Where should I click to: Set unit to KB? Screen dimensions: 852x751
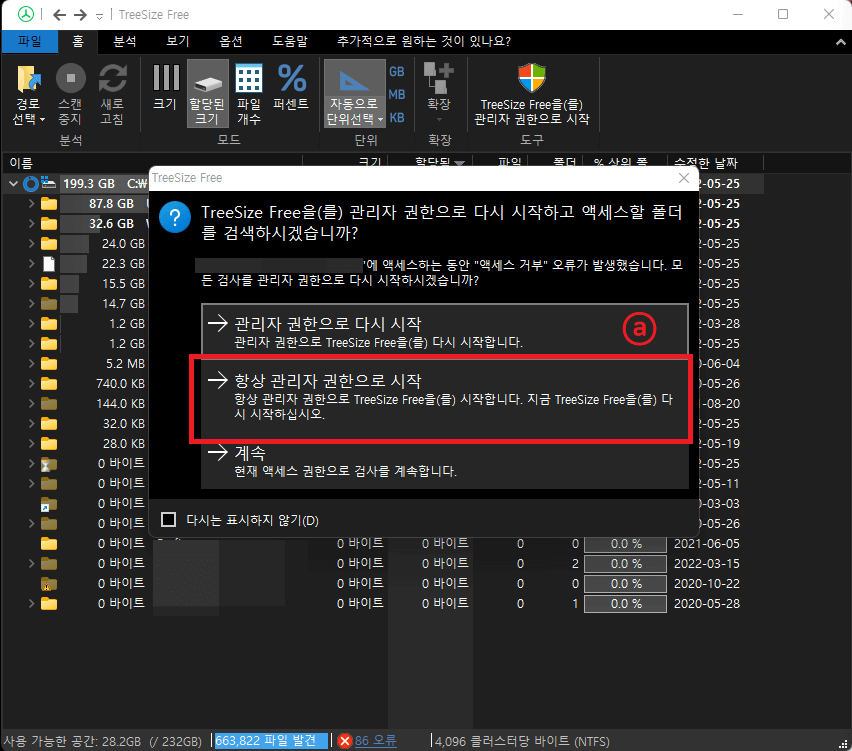(397, 117)
